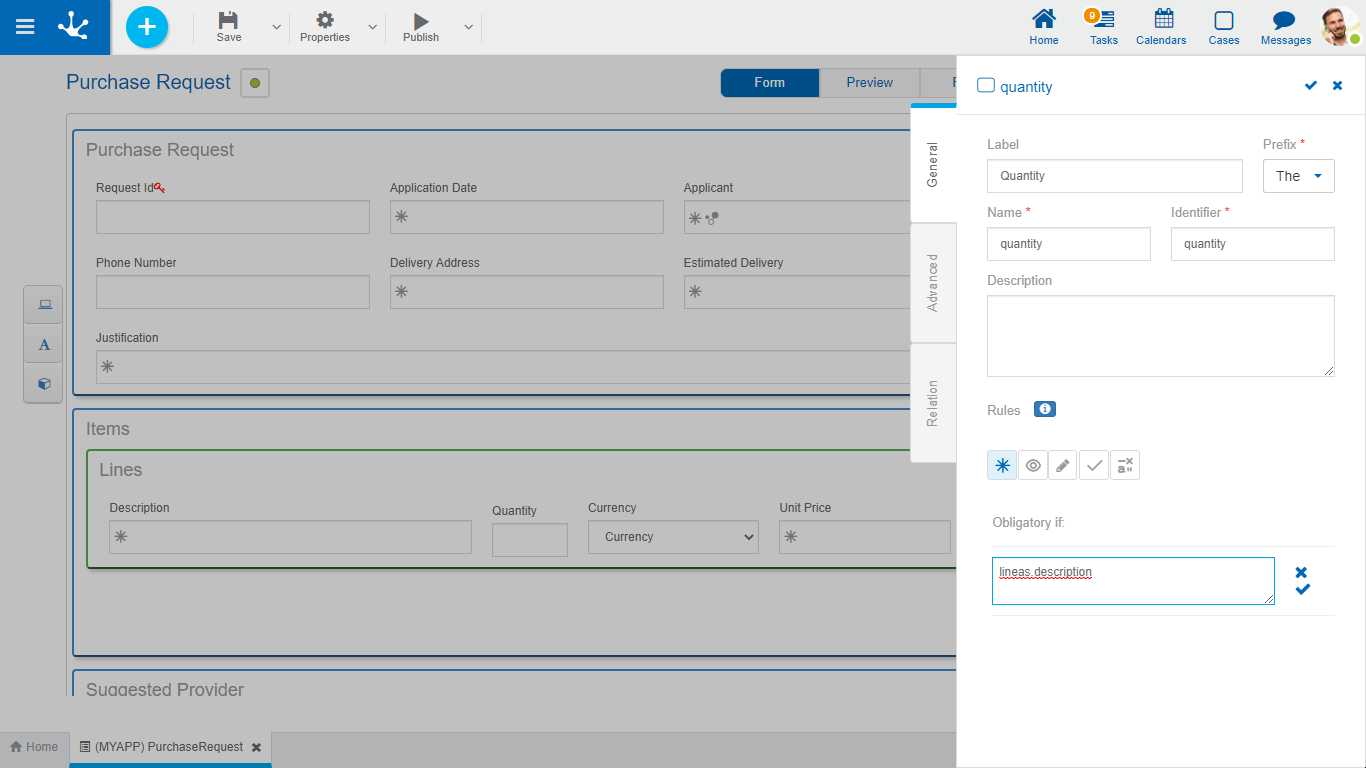This screenshot has width=1366, height=768.
Task: Publish the form using play icon
Action: (421, 27)
